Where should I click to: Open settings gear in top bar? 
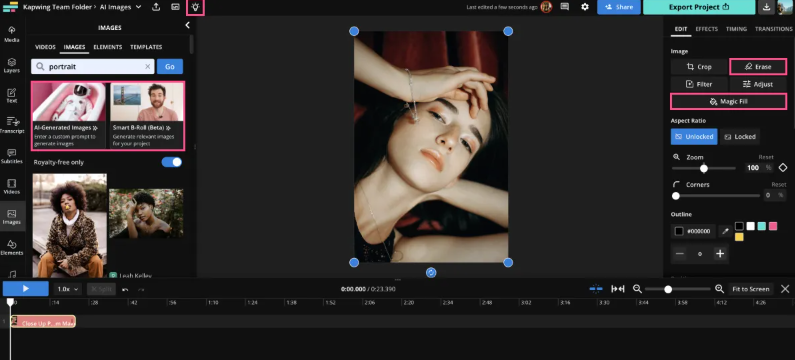tap(585, 7)
